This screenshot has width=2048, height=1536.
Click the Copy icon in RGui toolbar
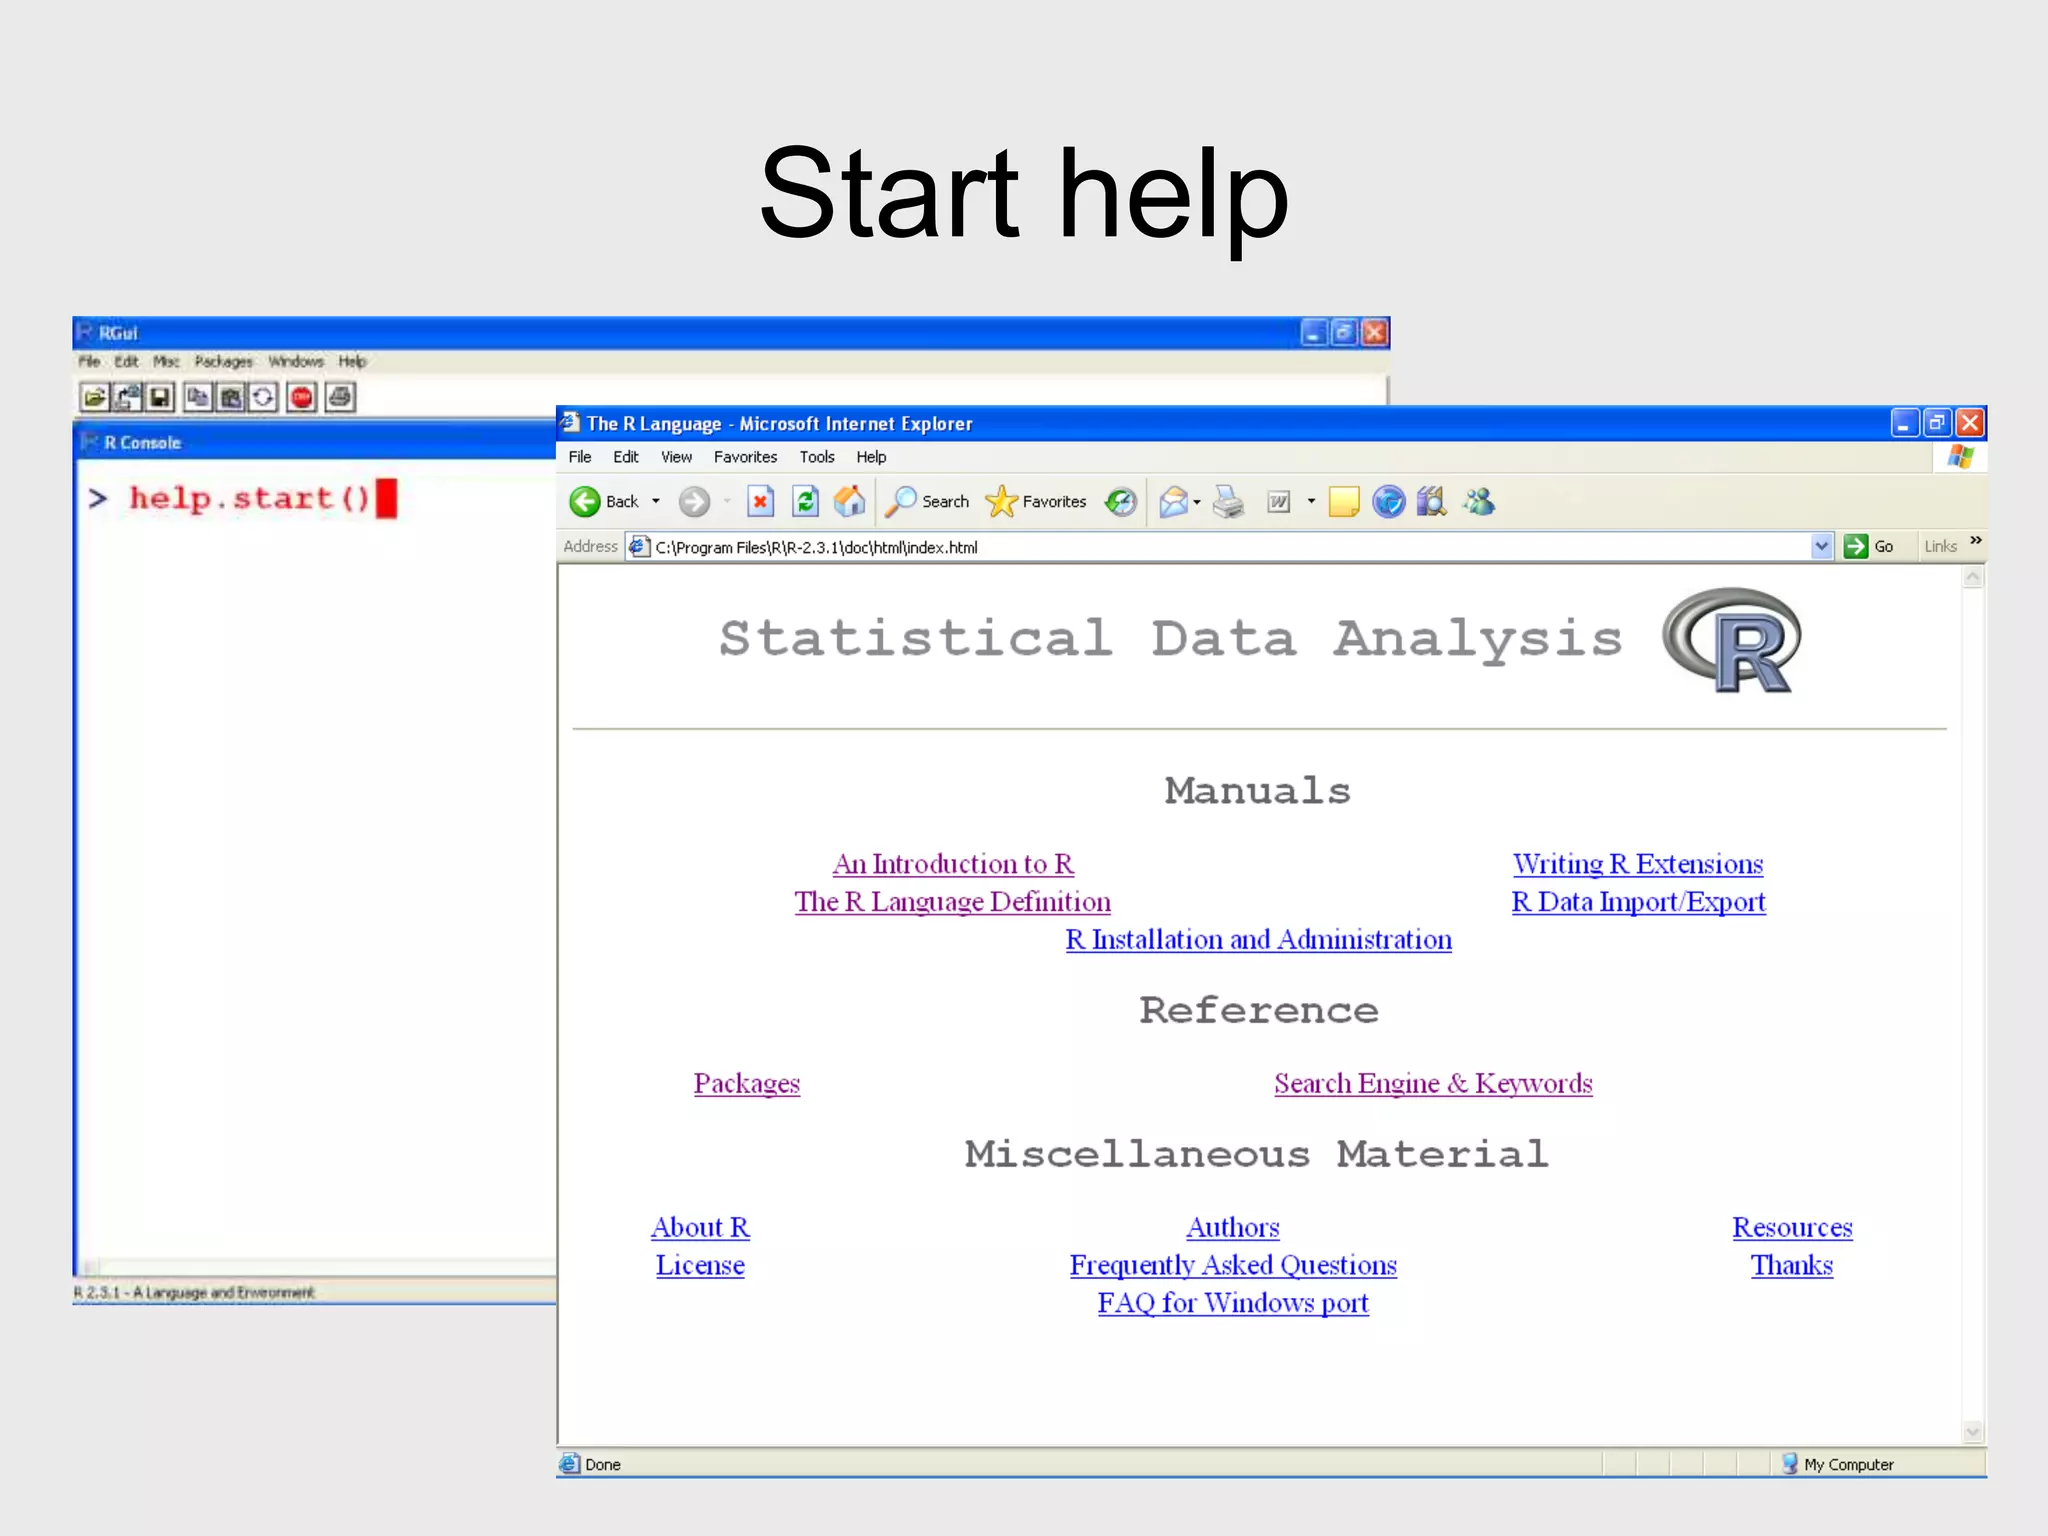click(198, 397)
